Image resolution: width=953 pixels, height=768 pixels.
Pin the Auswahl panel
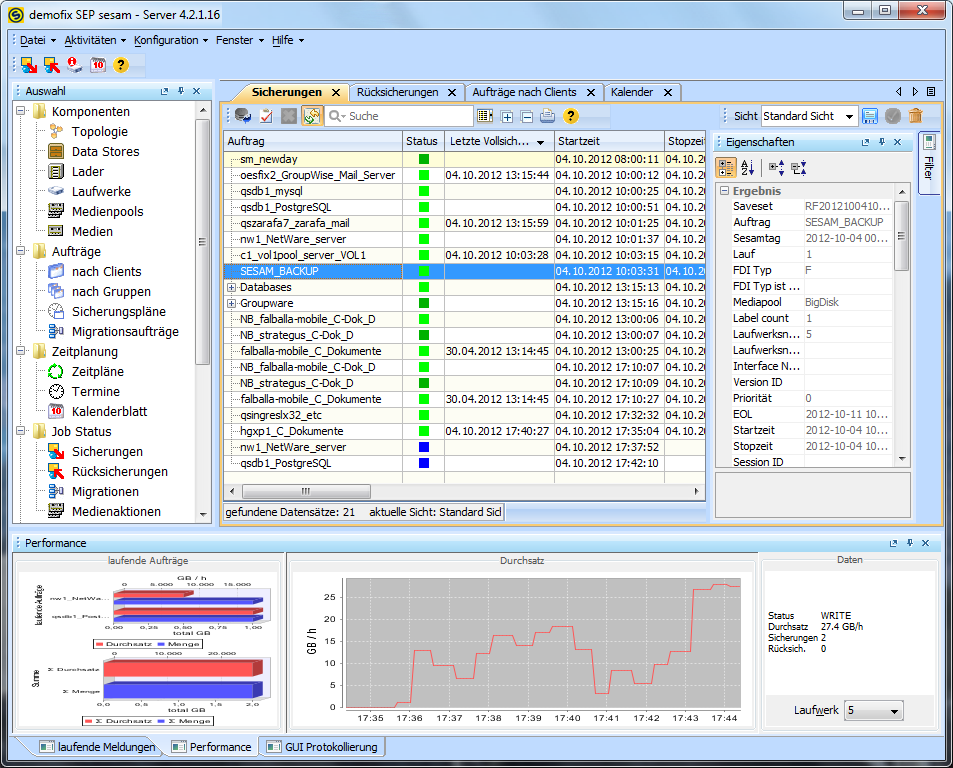[x=181, y=91]
